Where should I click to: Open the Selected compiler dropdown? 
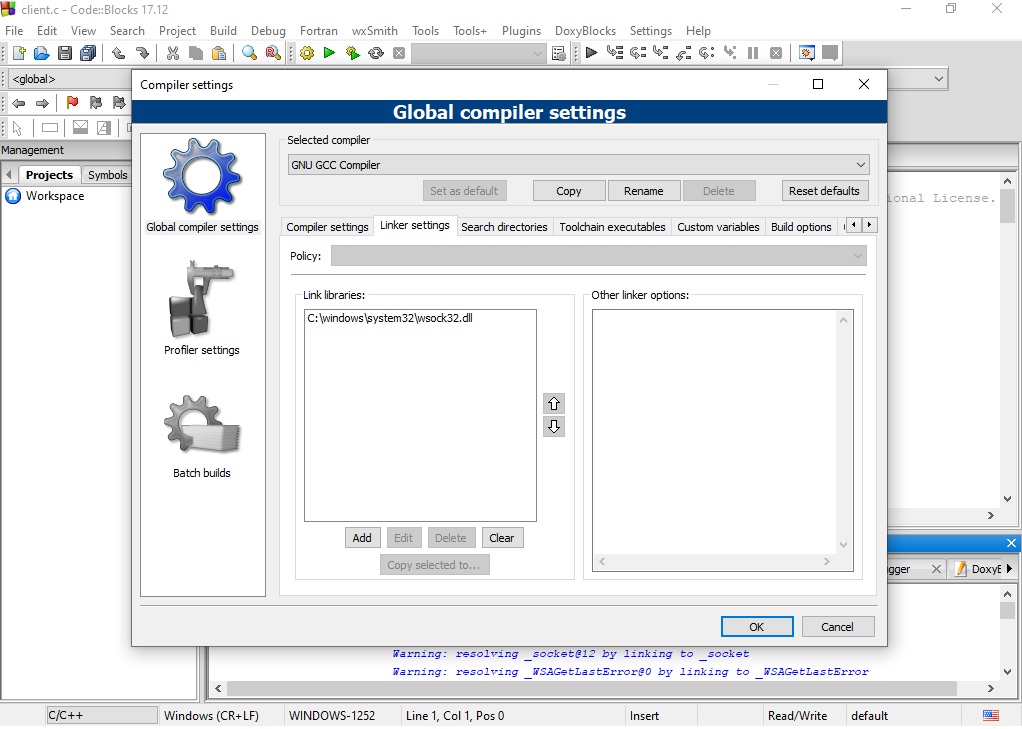coord(578,165)
